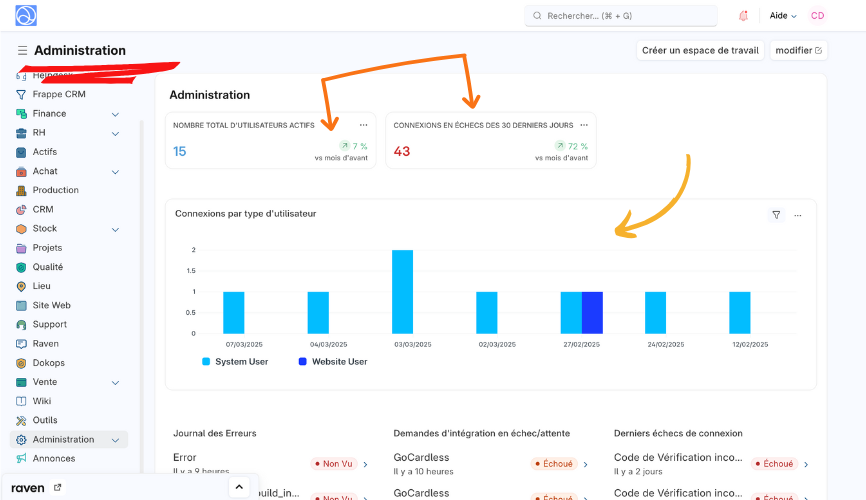Click Derniers échecs de connexion heading
The height and width of the screenshot is (500, 866).
pyautogui.click(x=678, y=433)
